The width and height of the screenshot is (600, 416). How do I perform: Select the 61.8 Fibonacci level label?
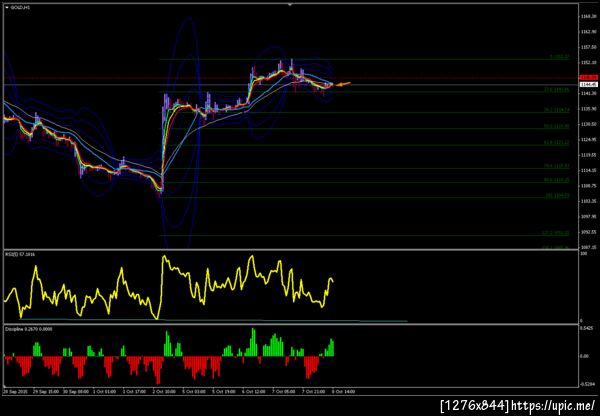point(557,142)
